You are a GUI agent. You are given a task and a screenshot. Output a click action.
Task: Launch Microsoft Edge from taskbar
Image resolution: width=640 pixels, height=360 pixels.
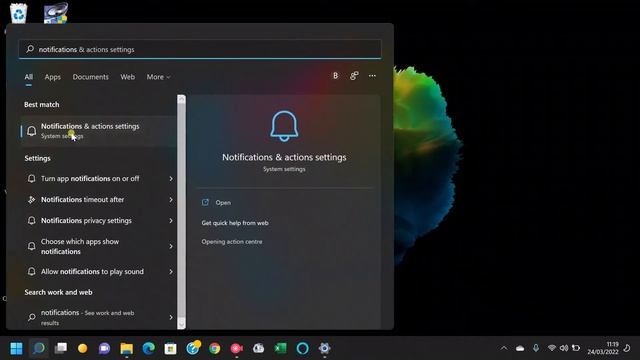pyautogui.click(x=149, y=348)
